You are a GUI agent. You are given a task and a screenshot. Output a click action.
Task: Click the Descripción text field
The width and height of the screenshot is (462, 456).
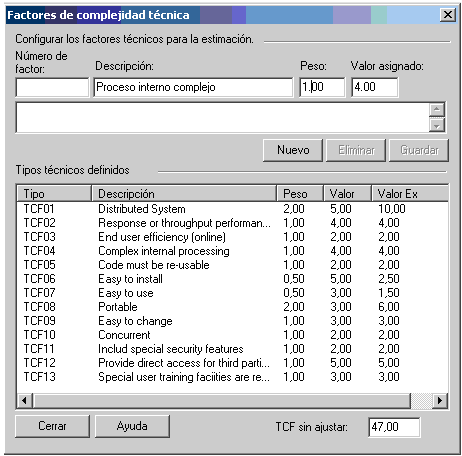(193, 87)
